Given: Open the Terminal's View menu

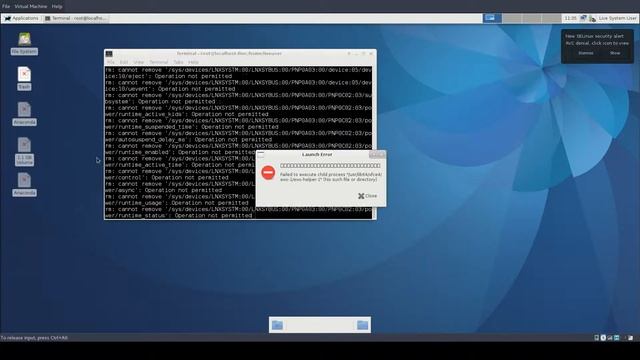Looking at the screenshot, I should 138,62.
